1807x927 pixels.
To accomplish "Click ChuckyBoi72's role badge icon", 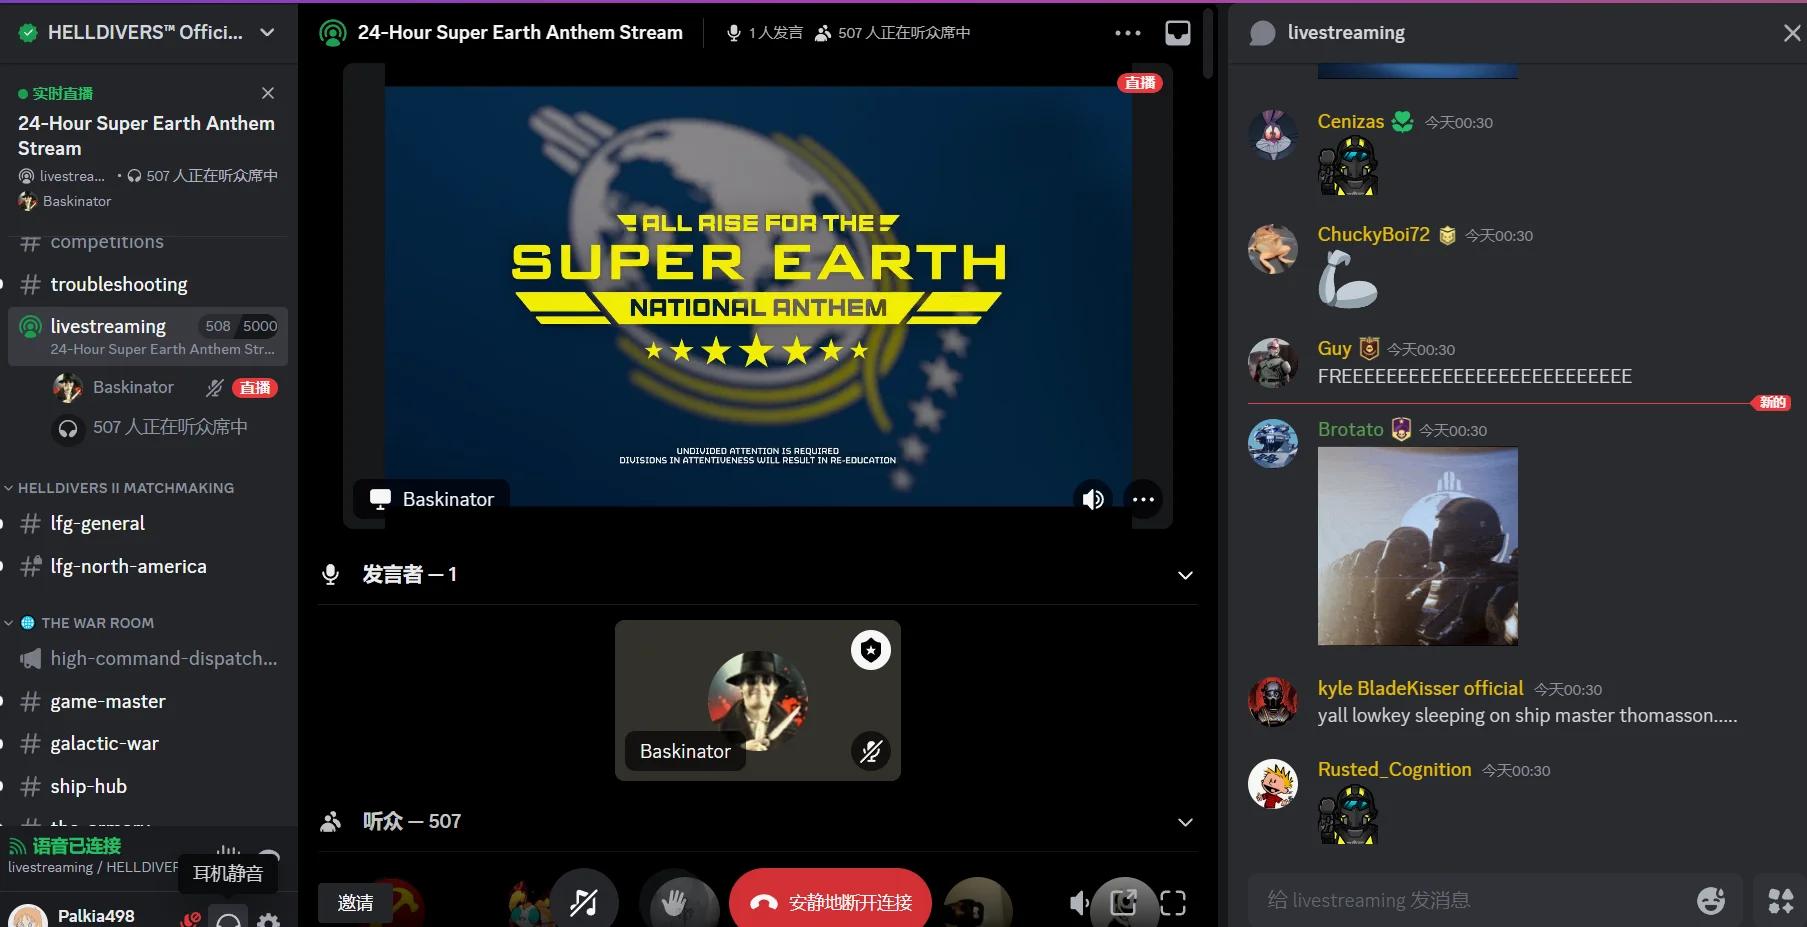I will 1447,235.
